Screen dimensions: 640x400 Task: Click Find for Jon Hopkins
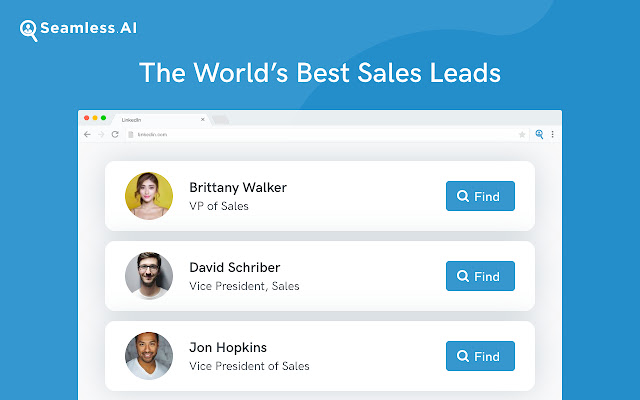(480, 356)
